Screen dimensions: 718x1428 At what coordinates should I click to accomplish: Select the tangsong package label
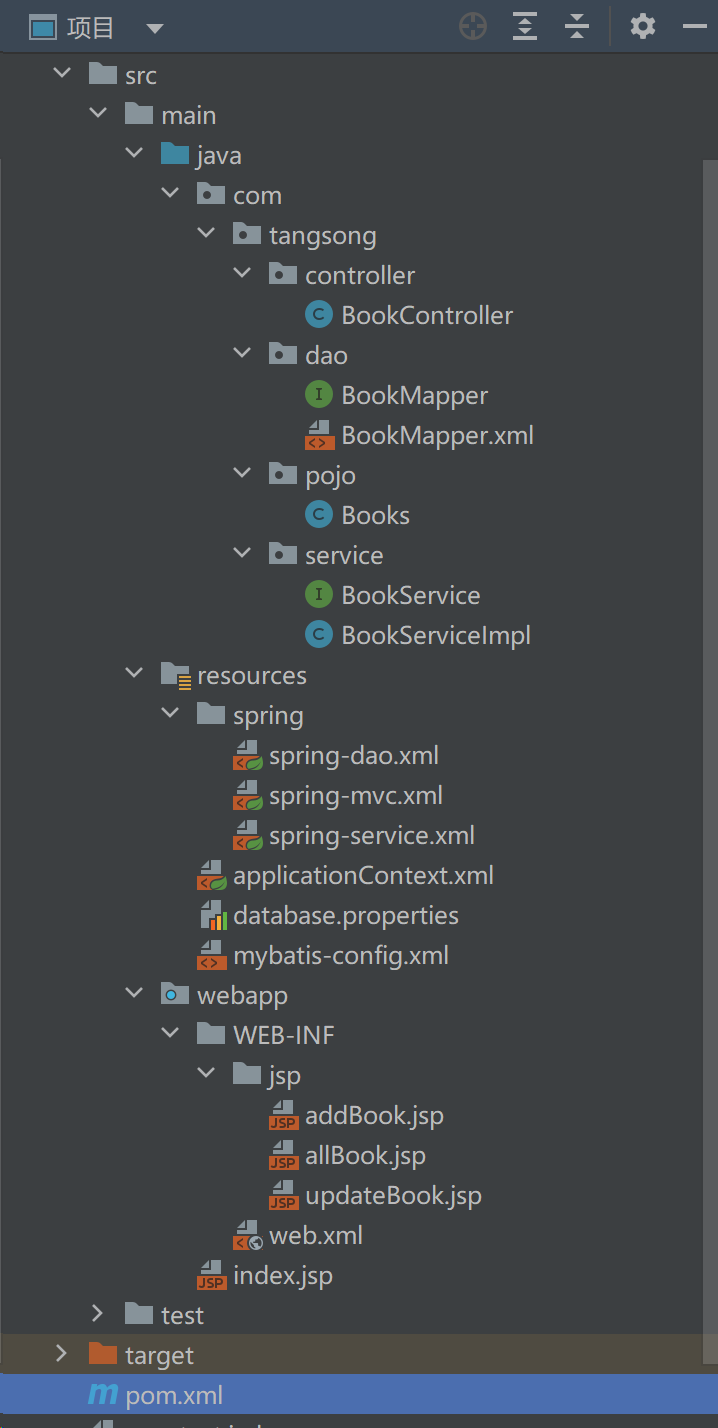pyautogui.click(x=323, y=235)
